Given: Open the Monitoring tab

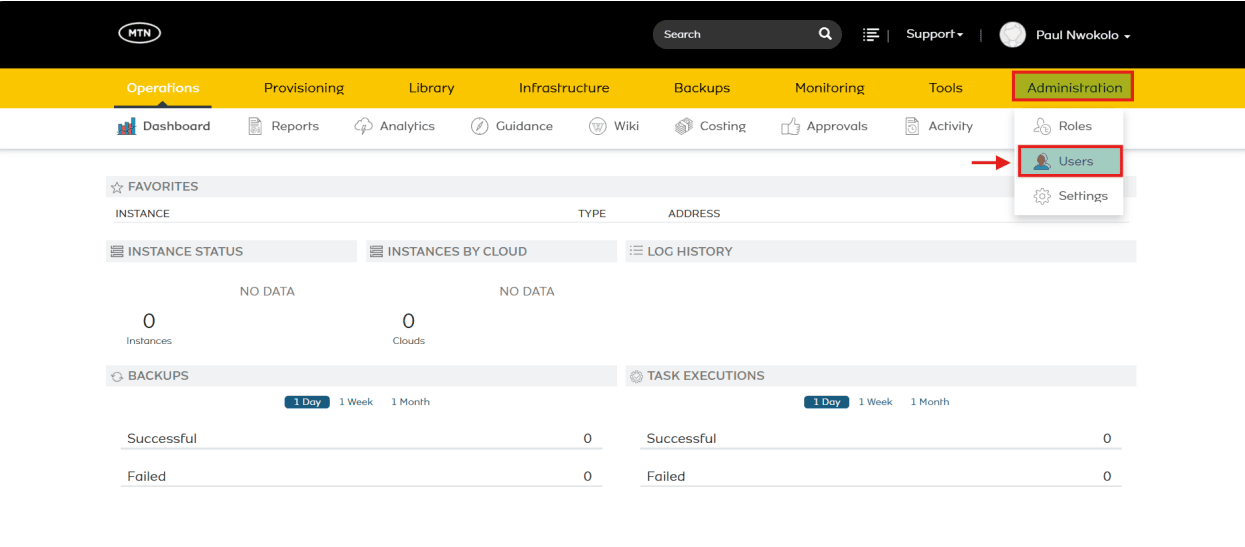Looking at the screenshot, I should (830, 88).
